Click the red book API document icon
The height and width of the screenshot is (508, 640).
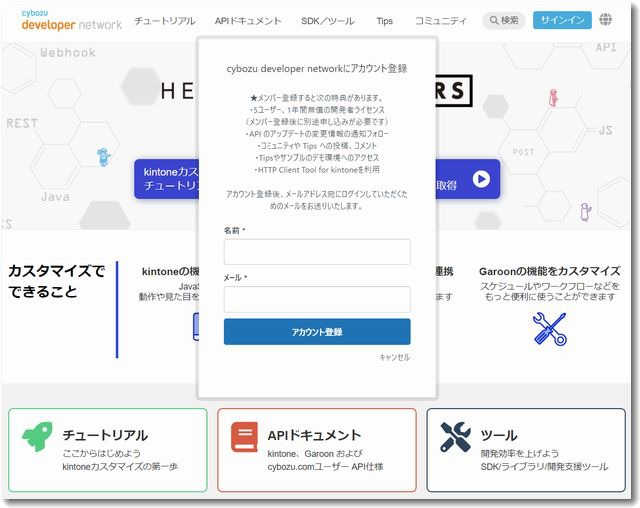[244, 437]
